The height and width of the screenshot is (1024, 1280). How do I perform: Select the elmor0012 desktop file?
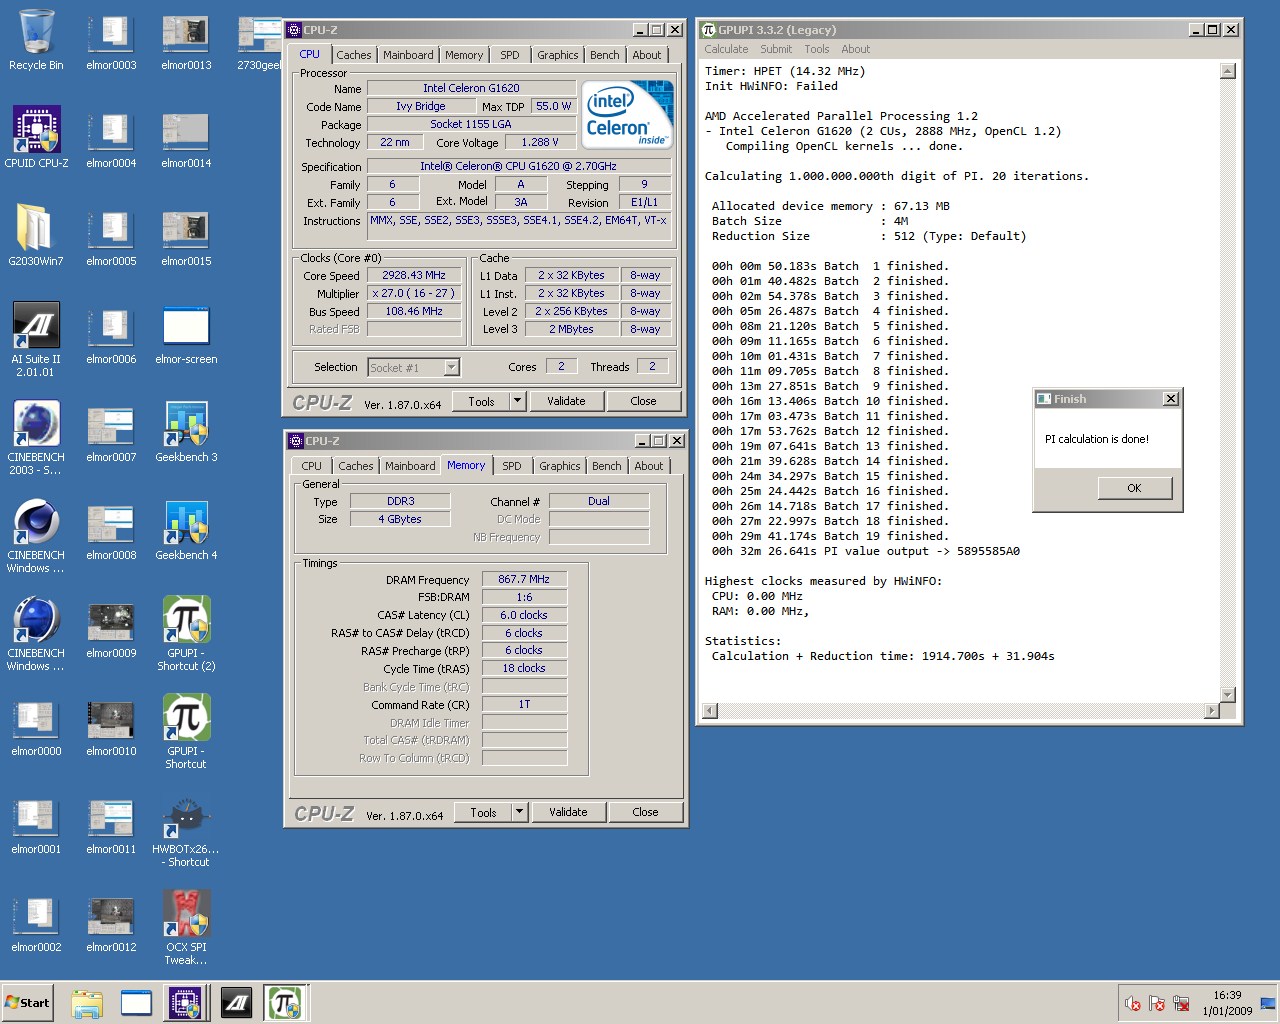coord(111,921)
